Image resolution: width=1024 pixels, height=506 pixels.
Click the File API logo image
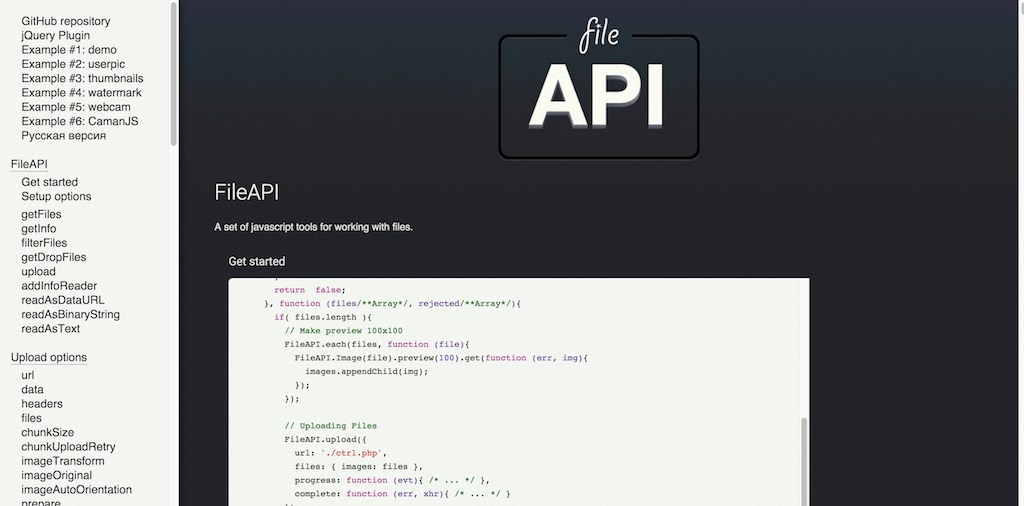click(599, 88)
